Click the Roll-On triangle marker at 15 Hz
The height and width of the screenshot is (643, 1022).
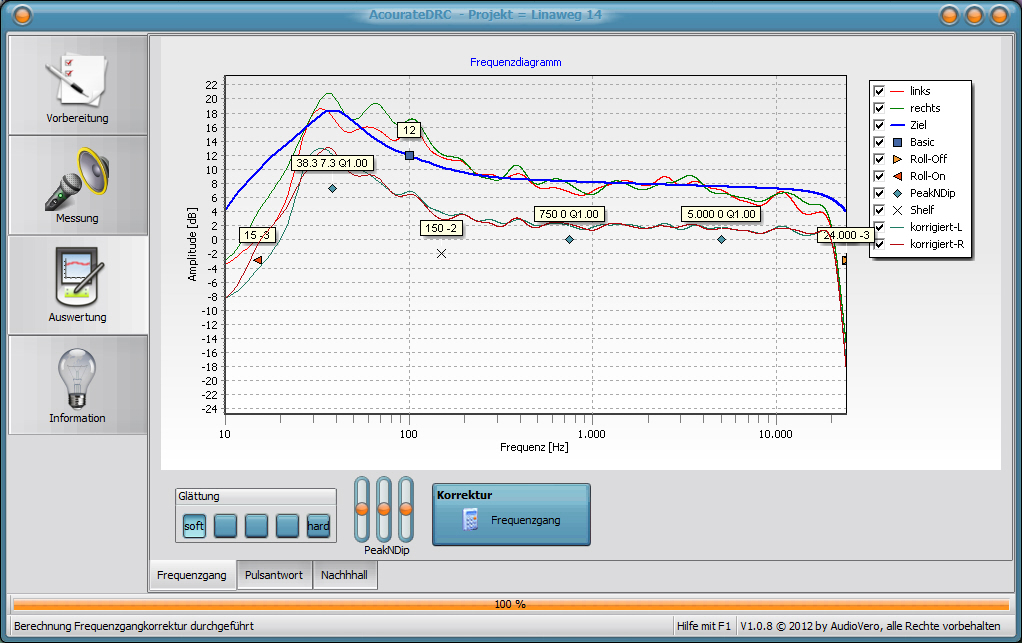pyautogui.click(x=258, y=260)
